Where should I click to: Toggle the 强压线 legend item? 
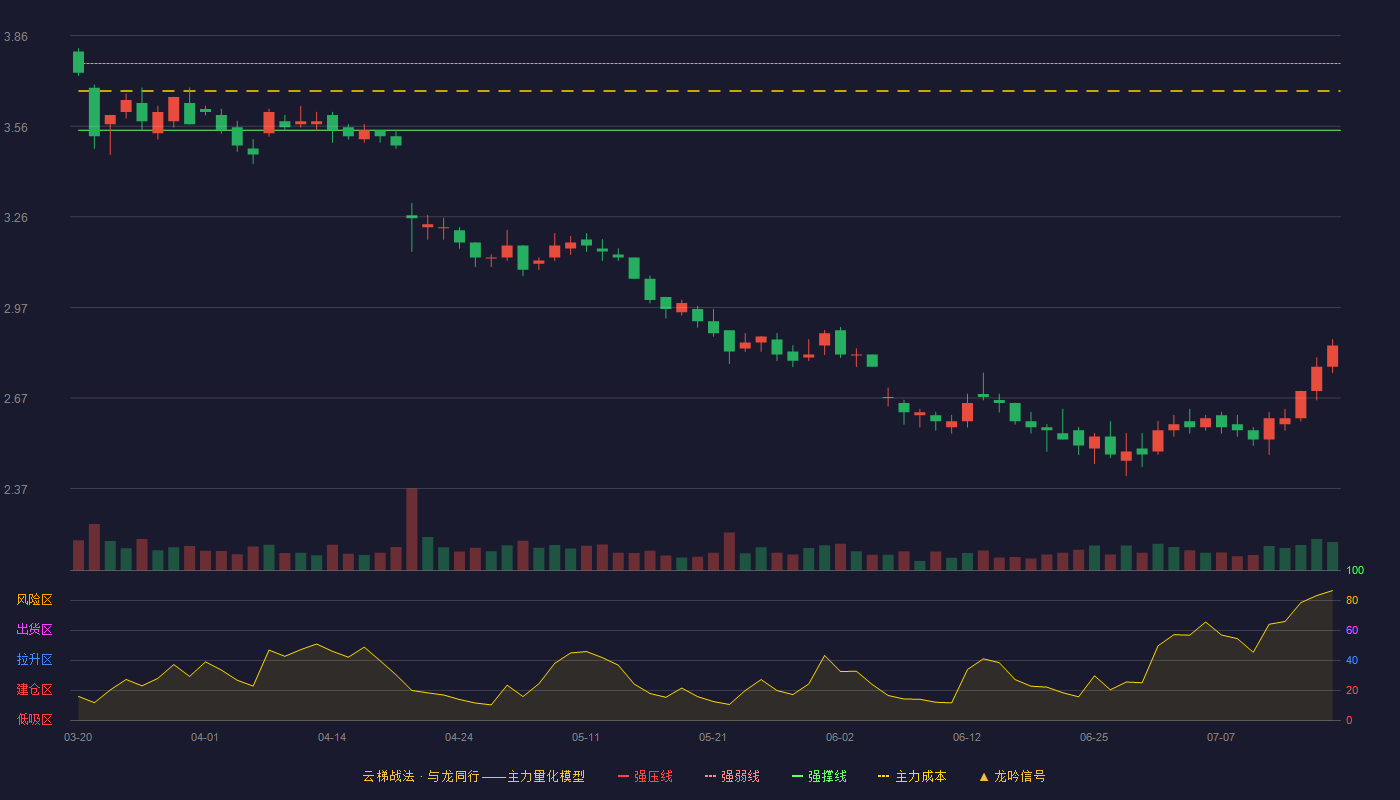pyautogui.click(x=645, y=776)
